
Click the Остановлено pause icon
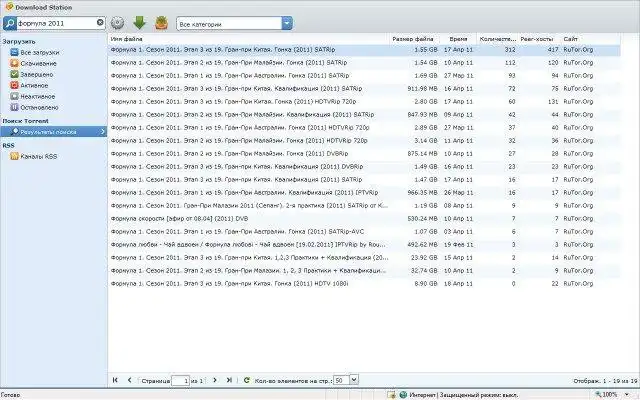[14, 107]
